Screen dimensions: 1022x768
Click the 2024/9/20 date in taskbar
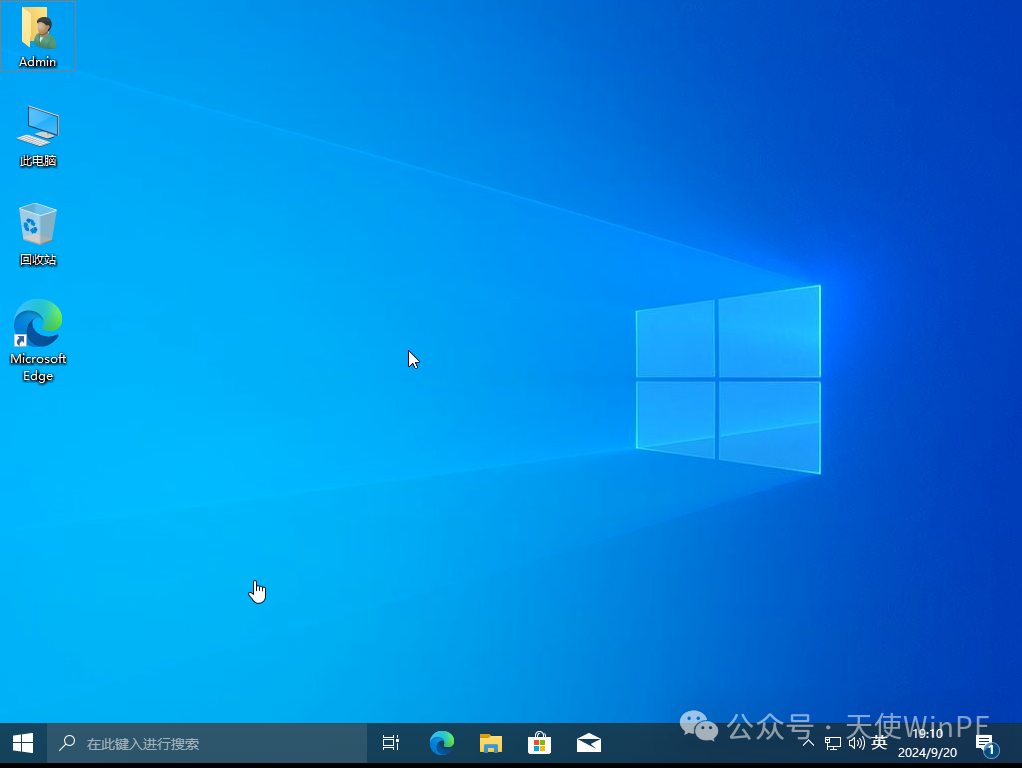pos(927,753)
